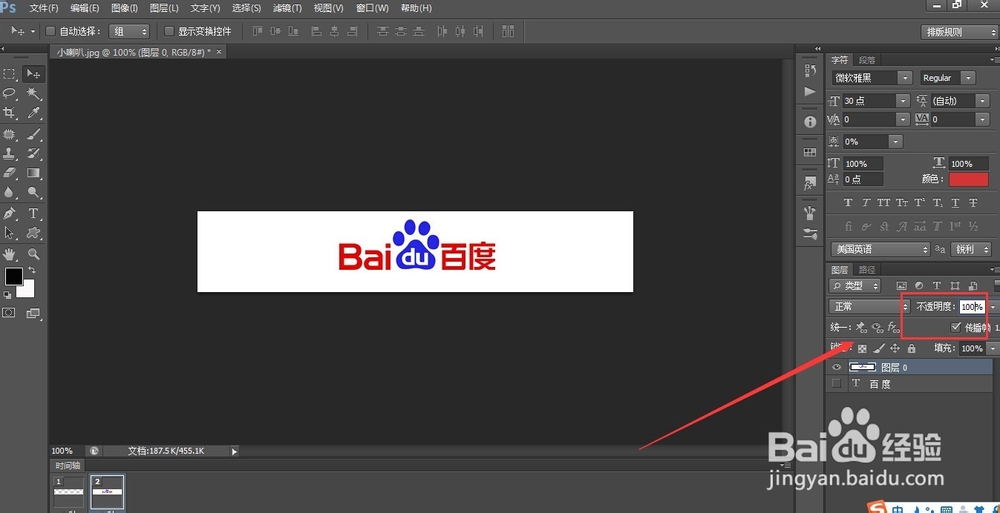Toggle Quick Mask mode
This screenshot has height=513, width=1000.
tap(9, 313)
